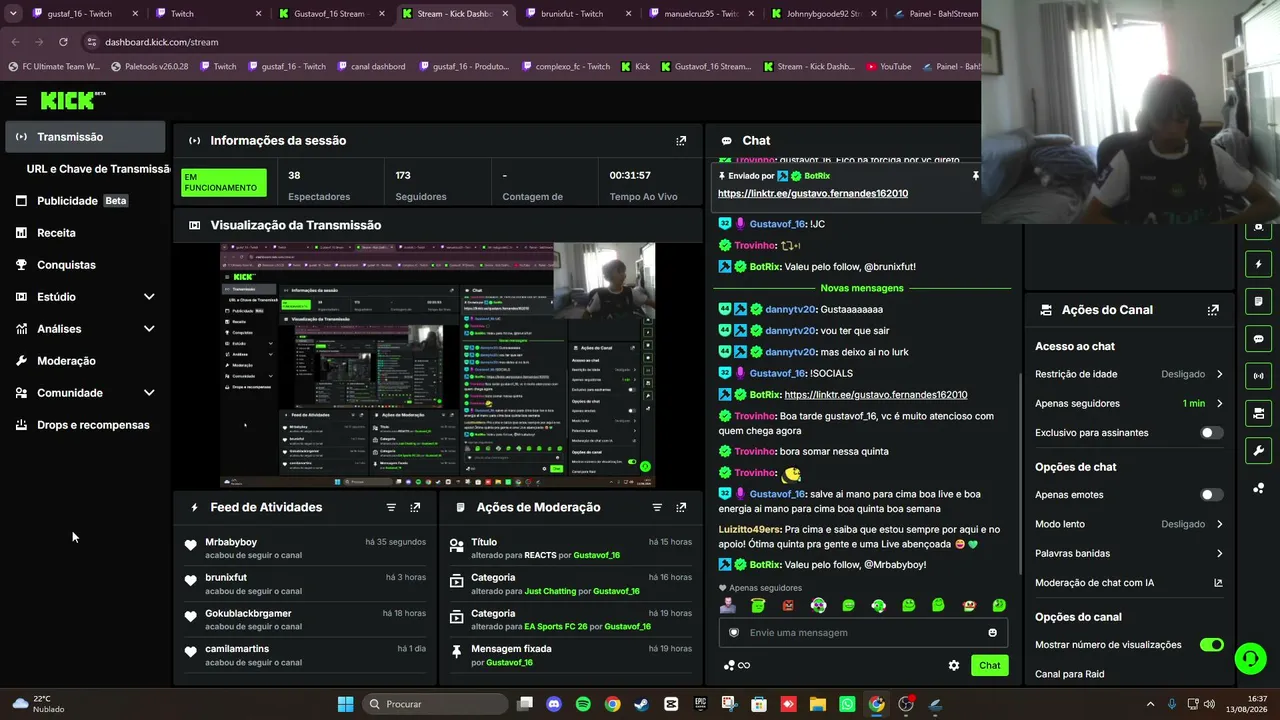The height and width of the screenshot is (720, 1280).
Task: Click the green Chat send button
Action: 989,665
